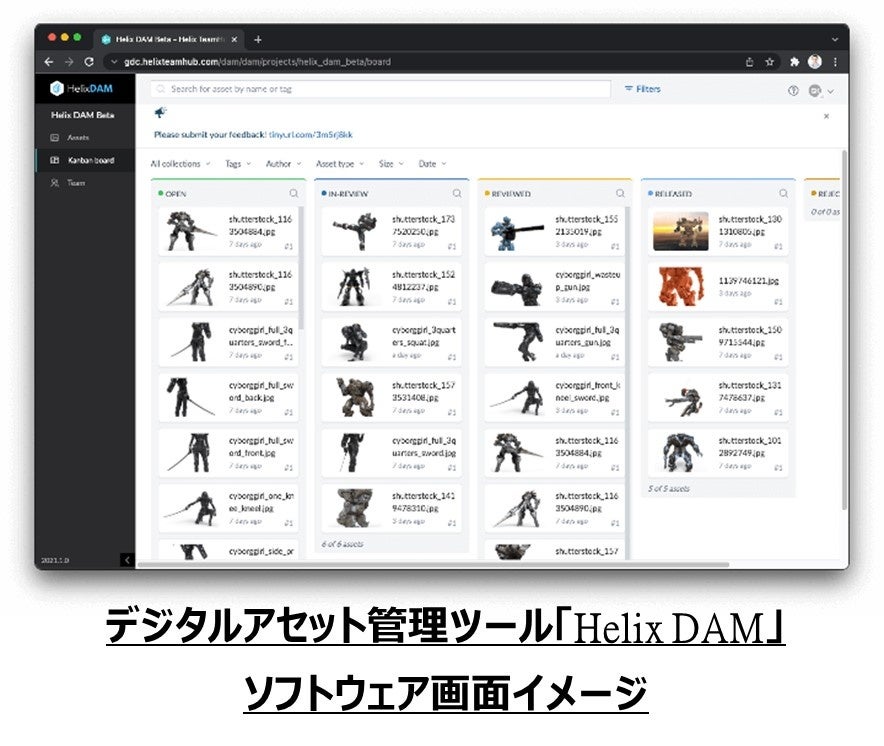The image size is (884, 746).
Task: Open the browser profile avatar
Action: coord(815,61)
